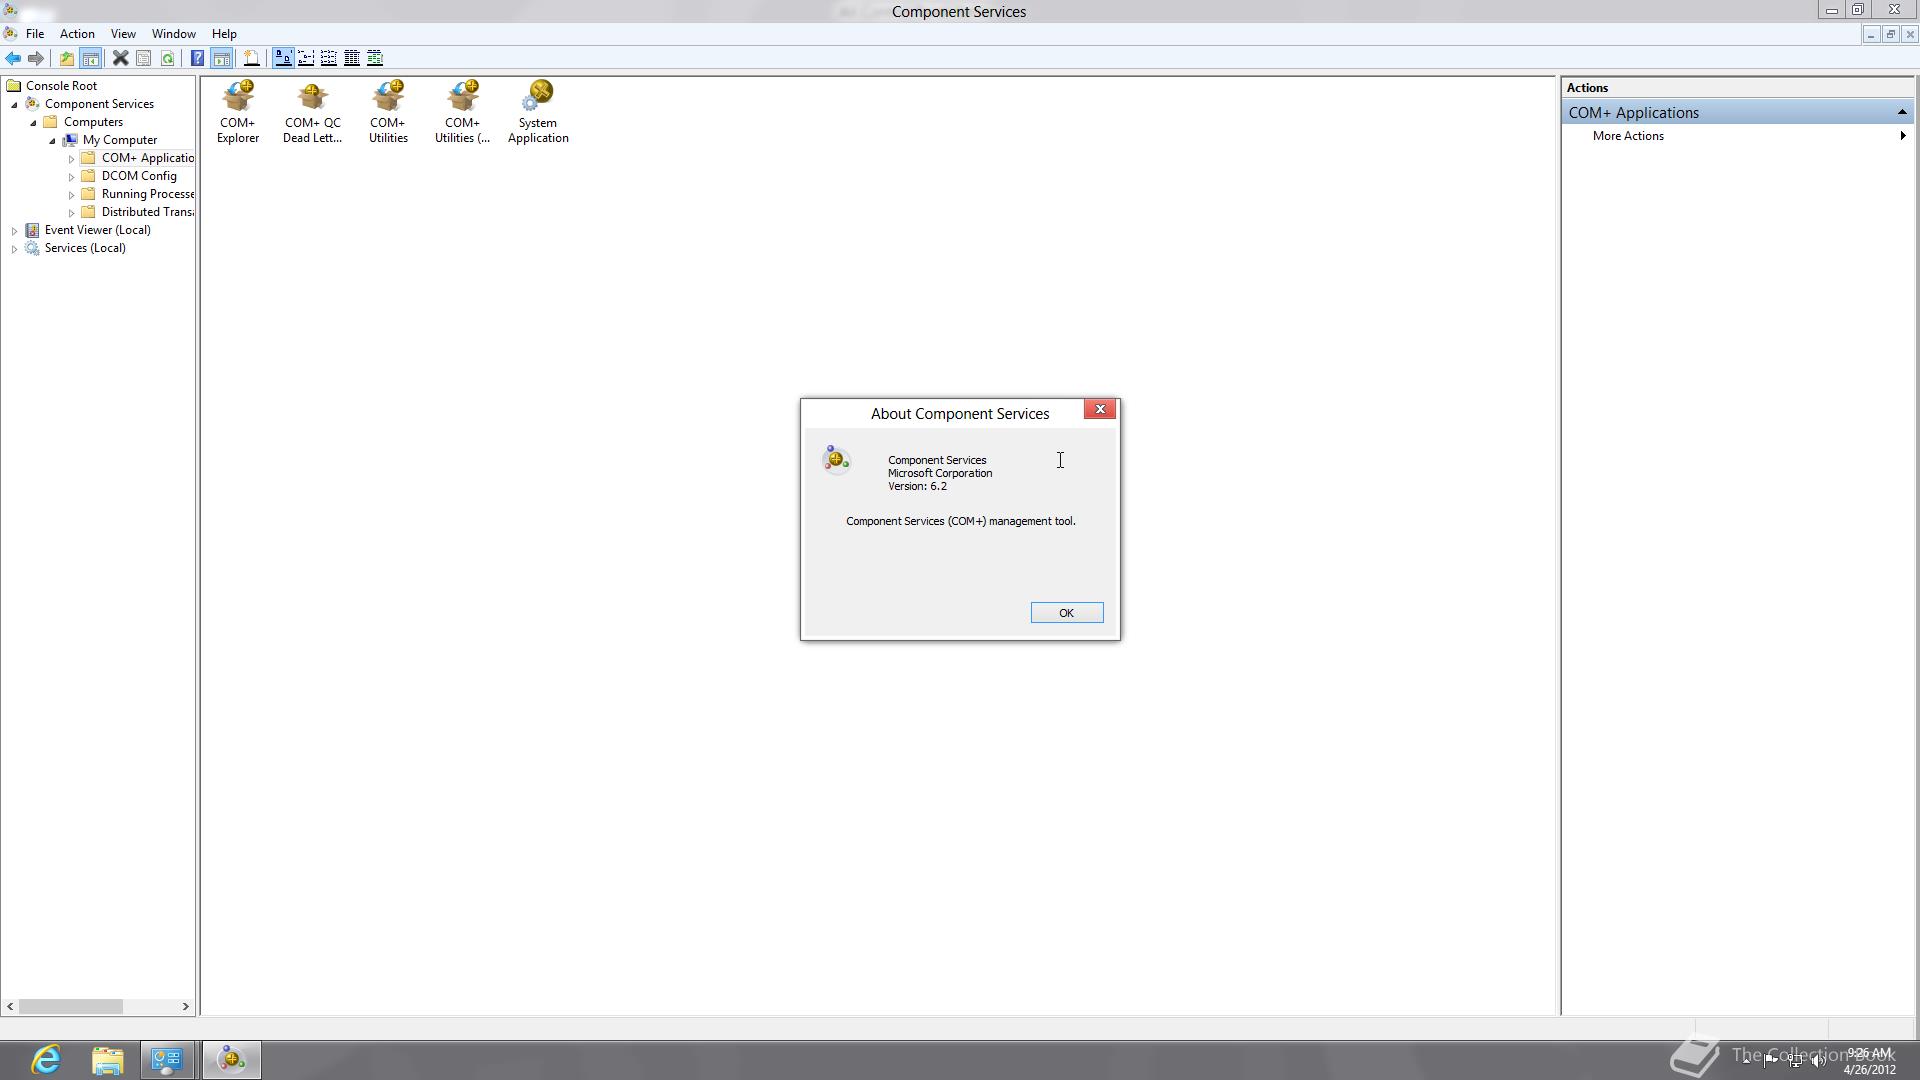Viewport: 1920px width, 1080px height.
Task: Minimize the inner console child window
Action: (x=1870, y=34)
